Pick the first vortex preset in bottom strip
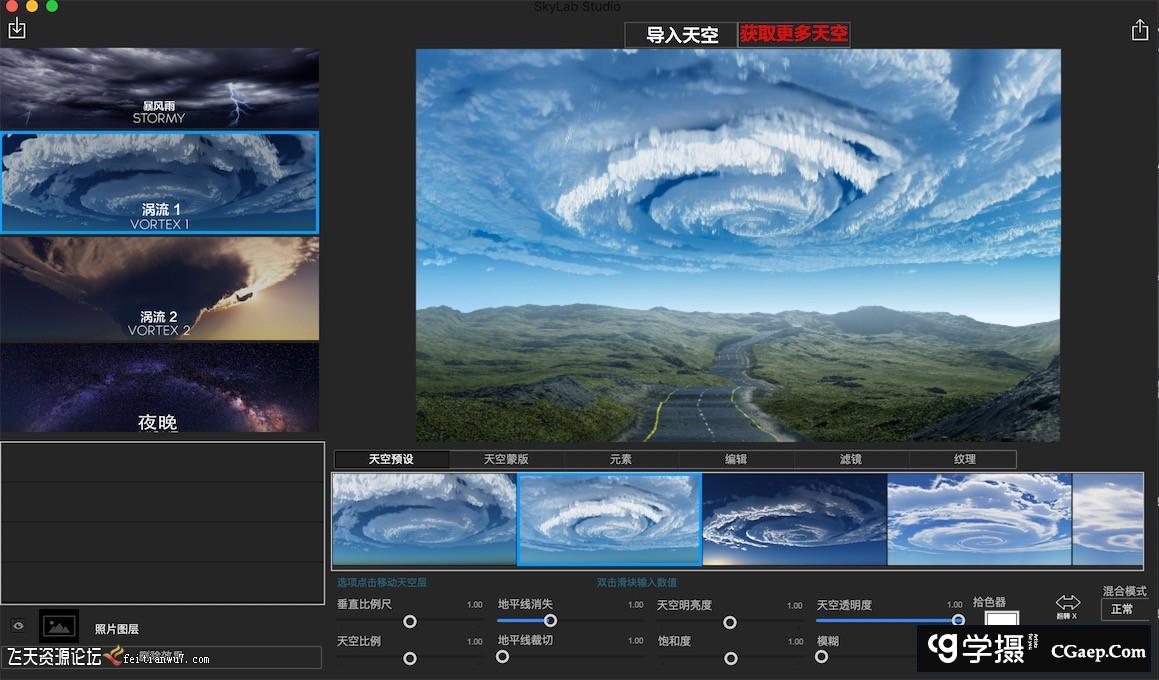Viewport: 1159px width, 680px height. [x=424, y=519]
